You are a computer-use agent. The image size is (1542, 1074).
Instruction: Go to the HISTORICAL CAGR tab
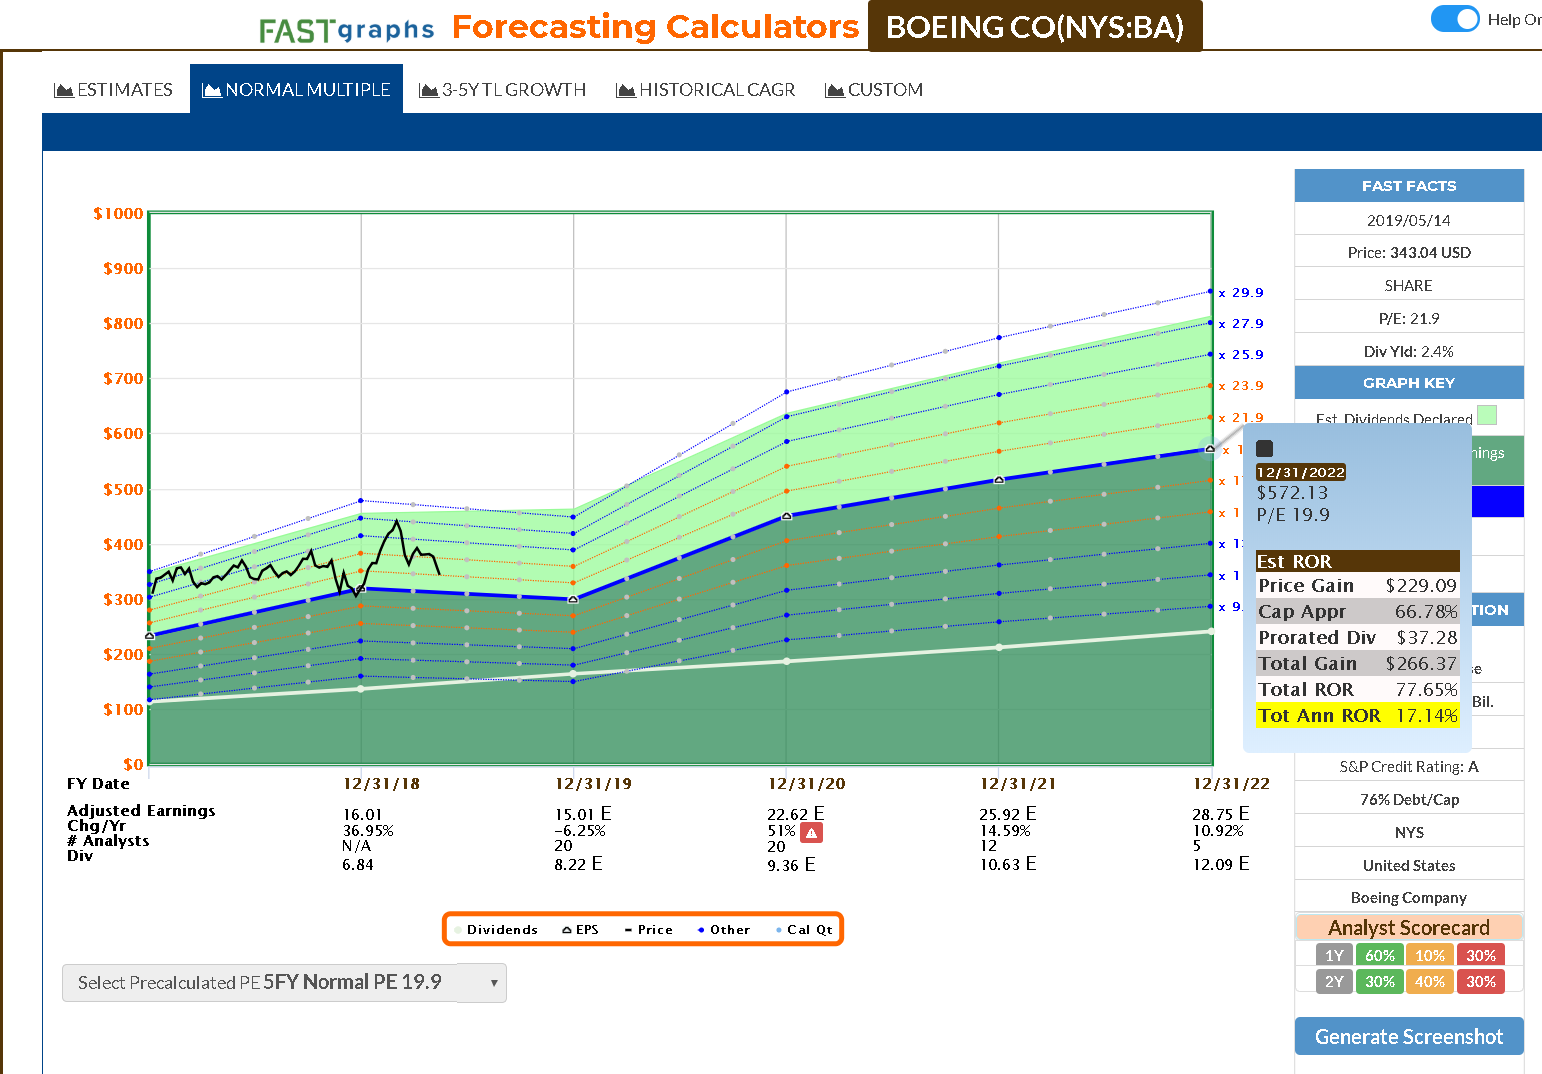706,90
